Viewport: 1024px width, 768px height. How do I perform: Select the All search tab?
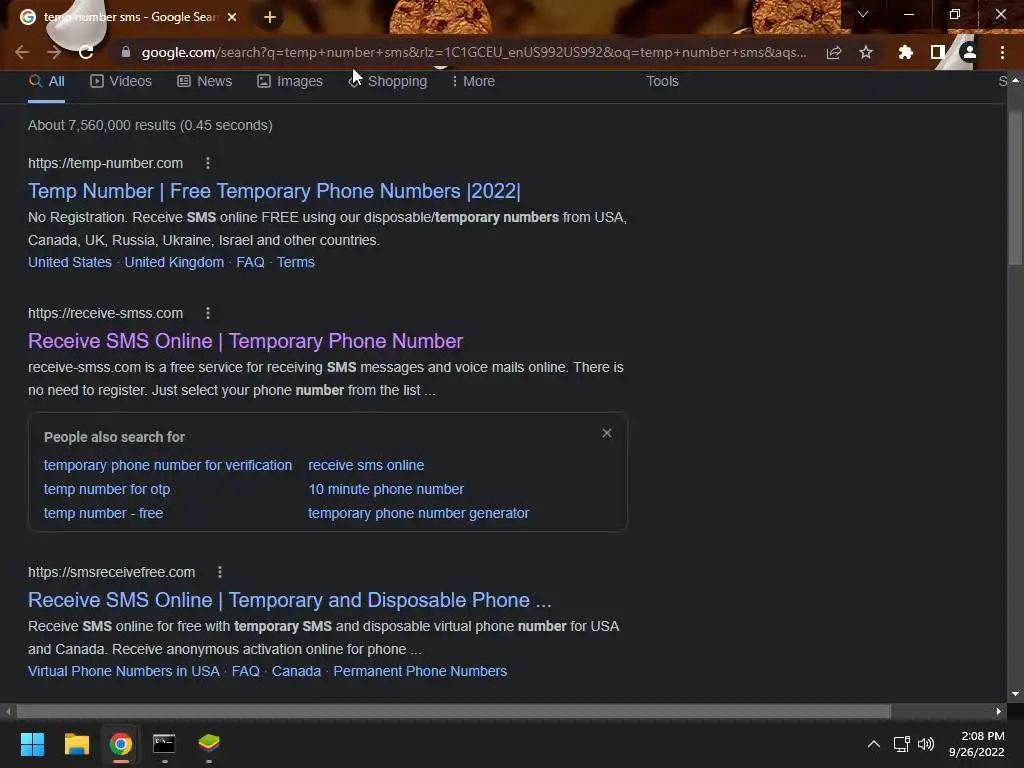[46, 81]
